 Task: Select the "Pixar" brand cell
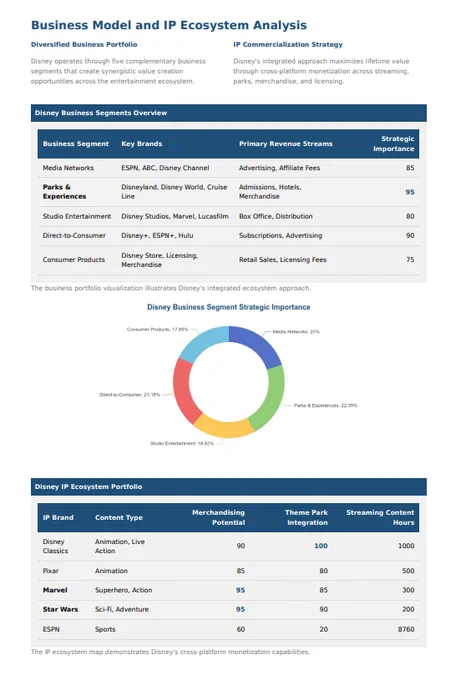pos(50,571)
